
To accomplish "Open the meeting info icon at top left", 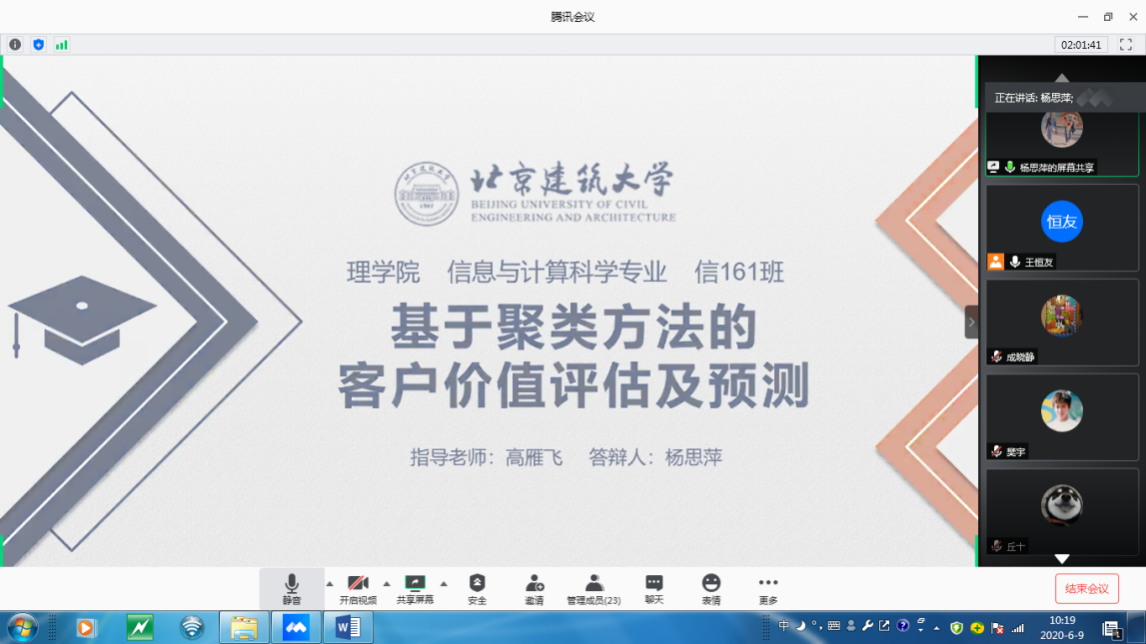I will pyautogui.click(x=15, y=45).
